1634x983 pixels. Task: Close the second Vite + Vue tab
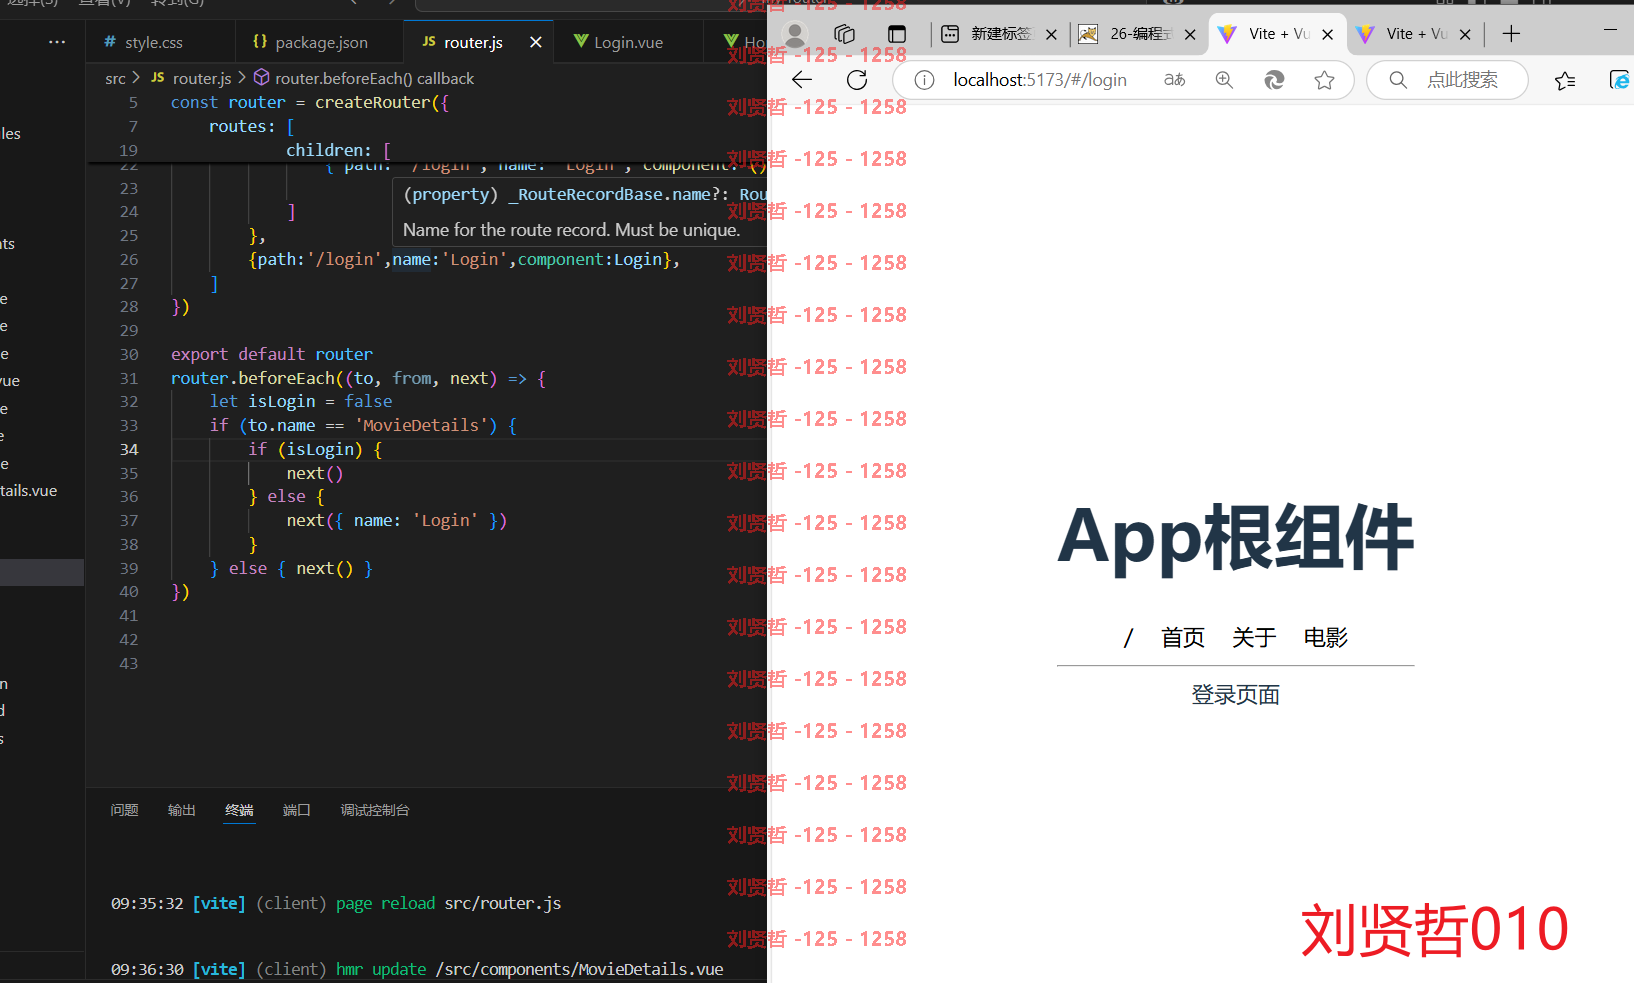(1465, 34)
